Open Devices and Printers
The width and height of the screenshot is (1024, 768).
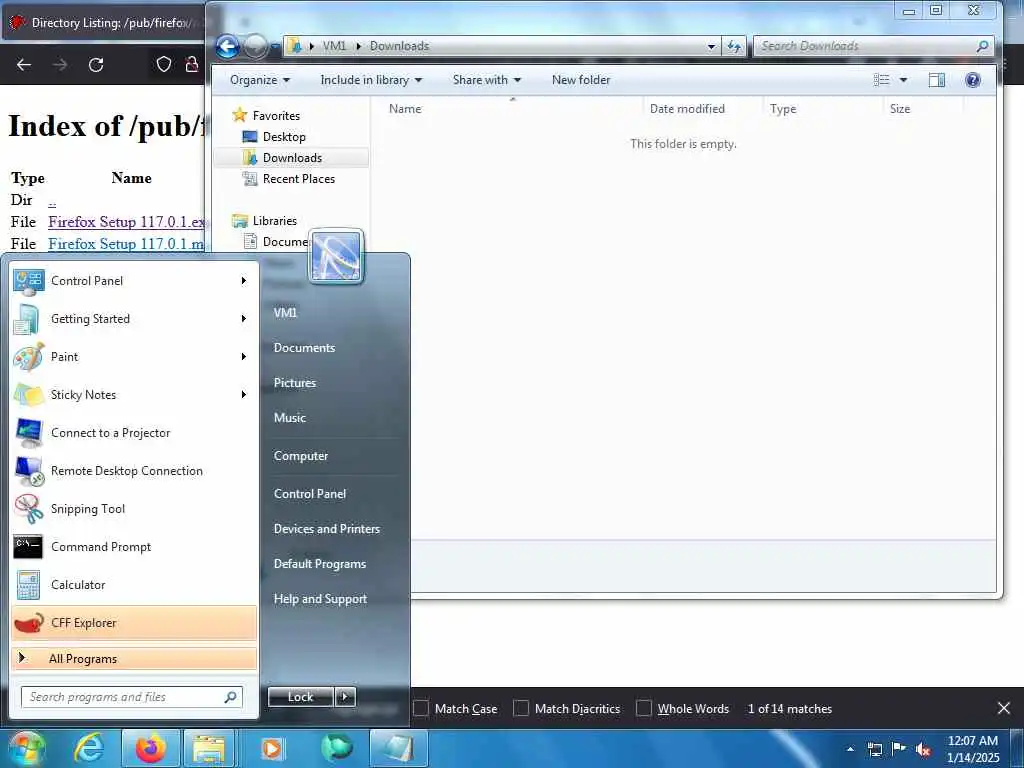point(327,529)
